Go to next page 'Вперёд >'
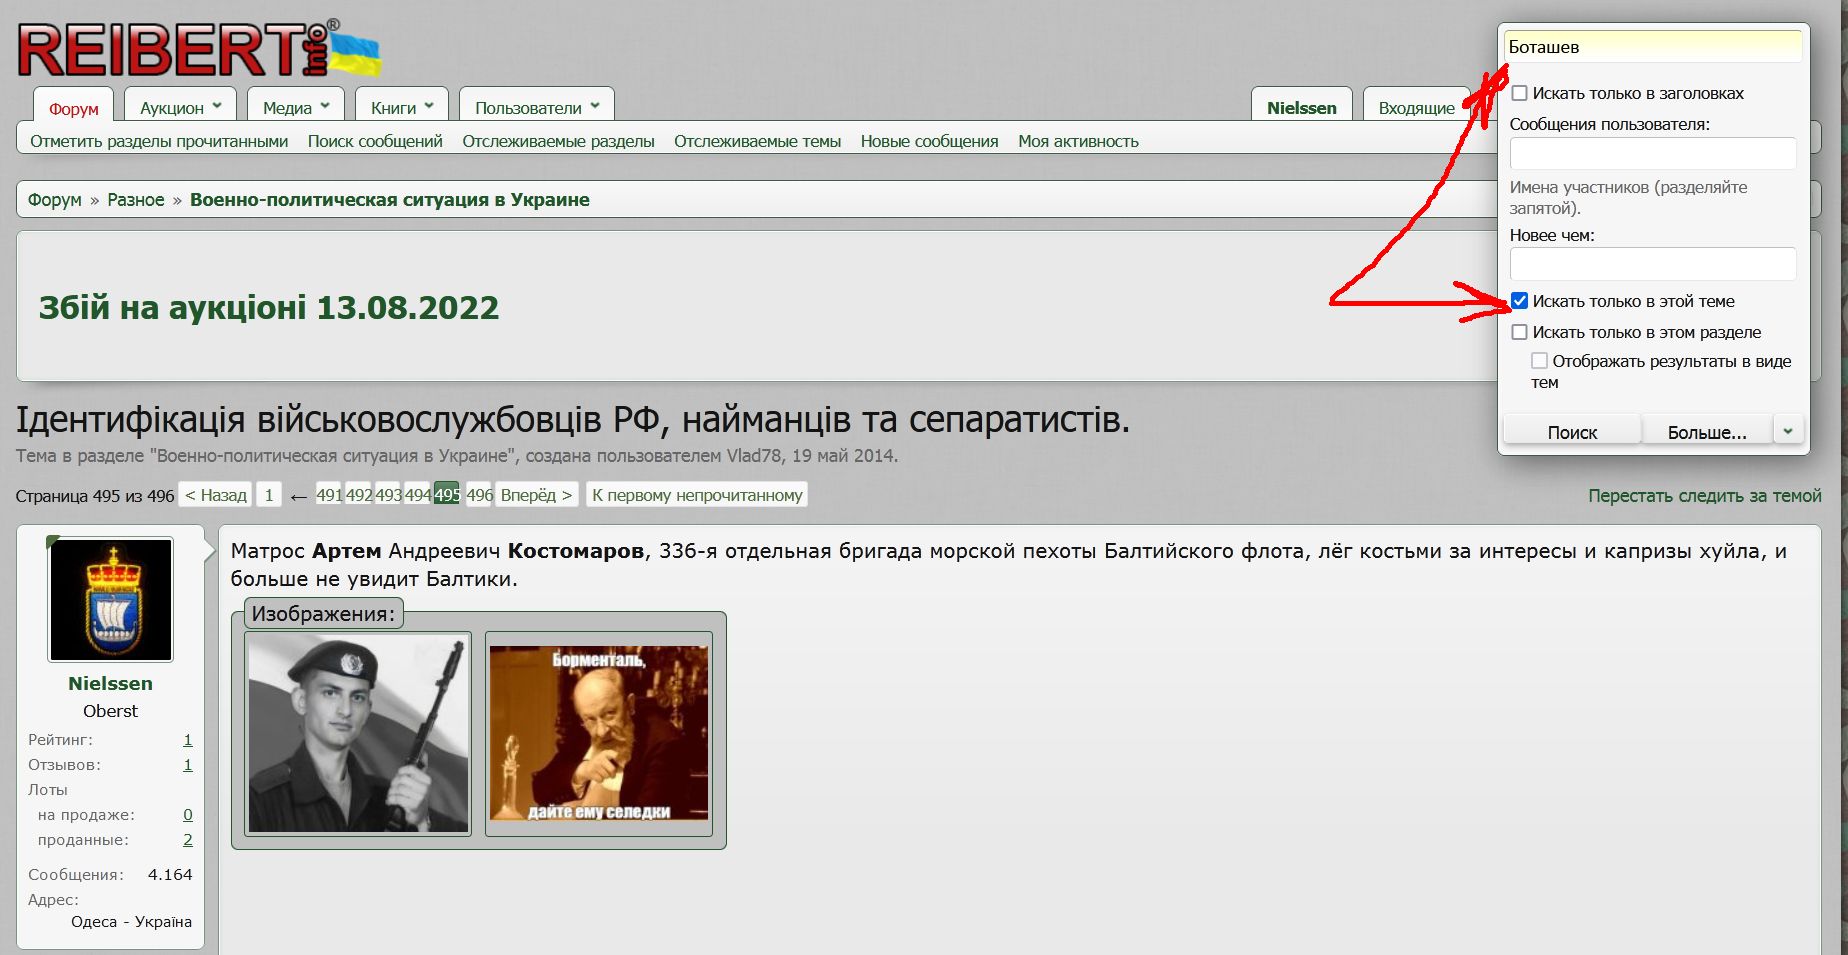 coord(536,495)
